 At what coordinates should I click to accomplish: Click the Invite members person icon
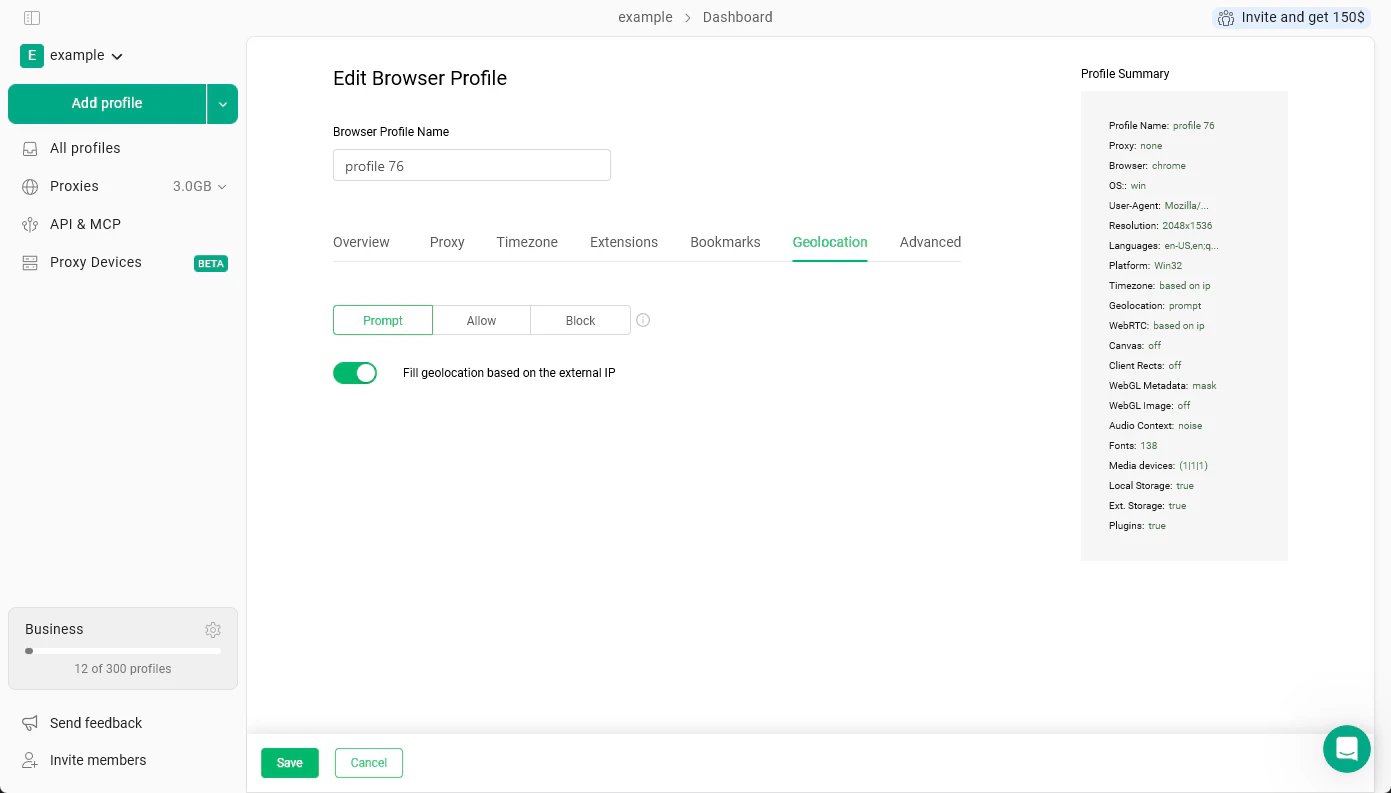click(x=31, y=760)
